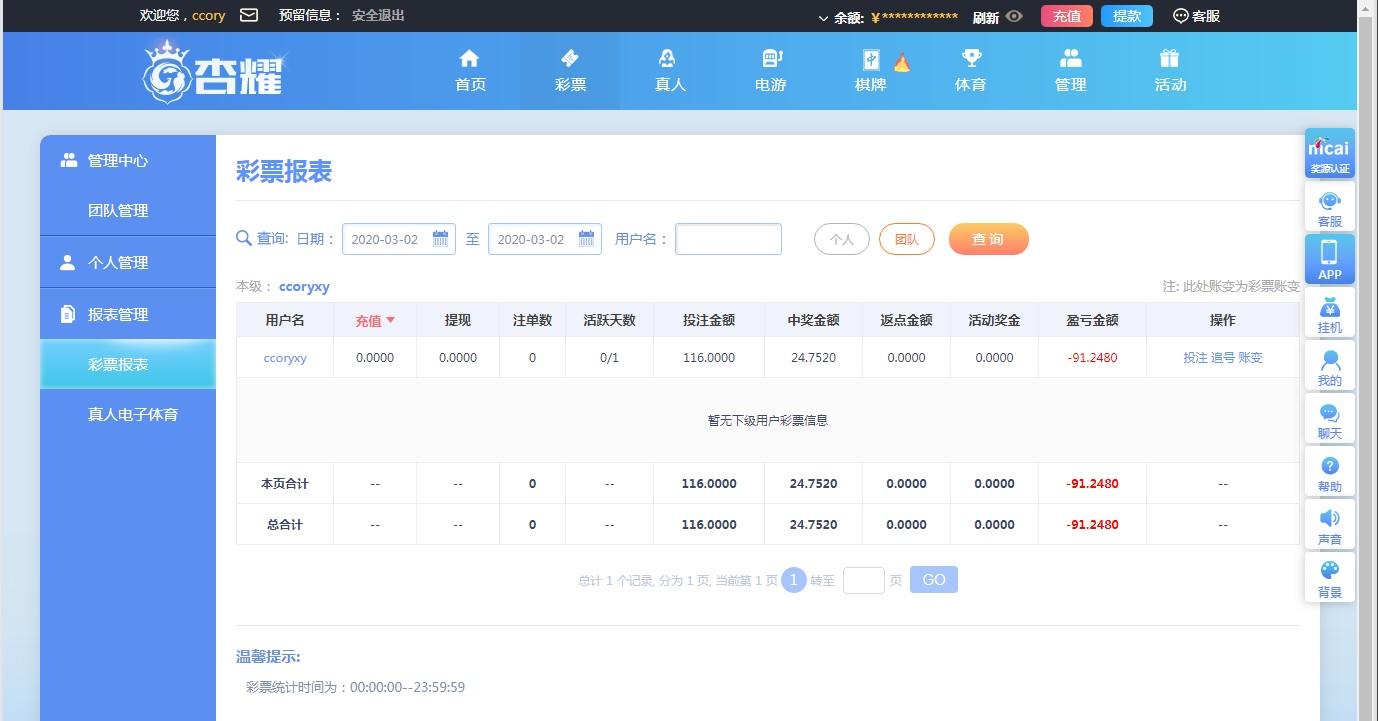Click 116.0000 in the 总合计 row
Image resolution: width=1378 pixels, height=721 pixels.
click(709, 525)
